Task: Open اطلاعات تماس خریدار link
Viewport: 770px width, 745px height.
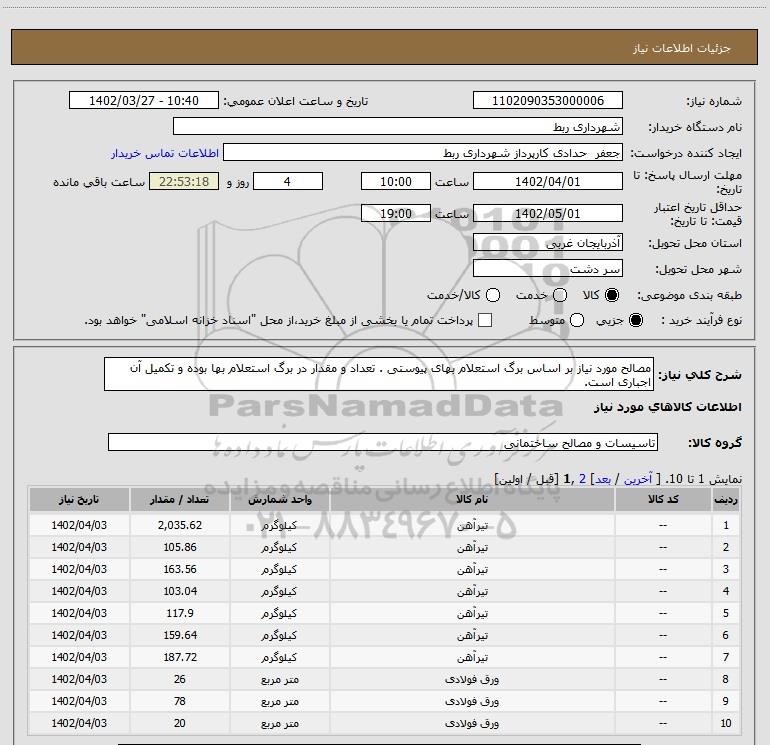Action: (165, 153)
